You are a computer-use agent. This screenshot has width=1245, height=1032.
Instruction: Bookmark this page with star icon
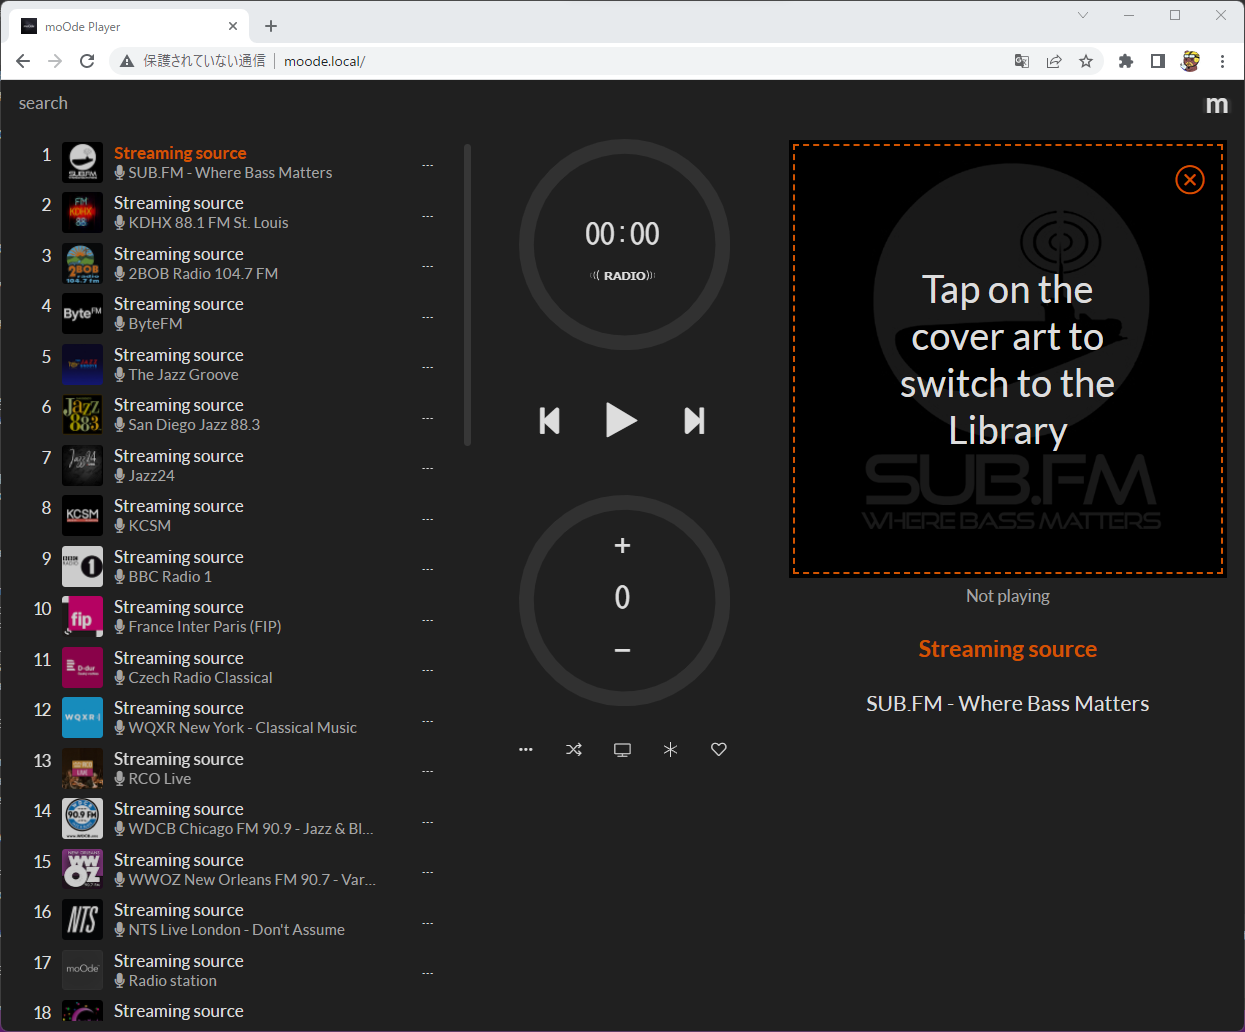point(1086,61)
